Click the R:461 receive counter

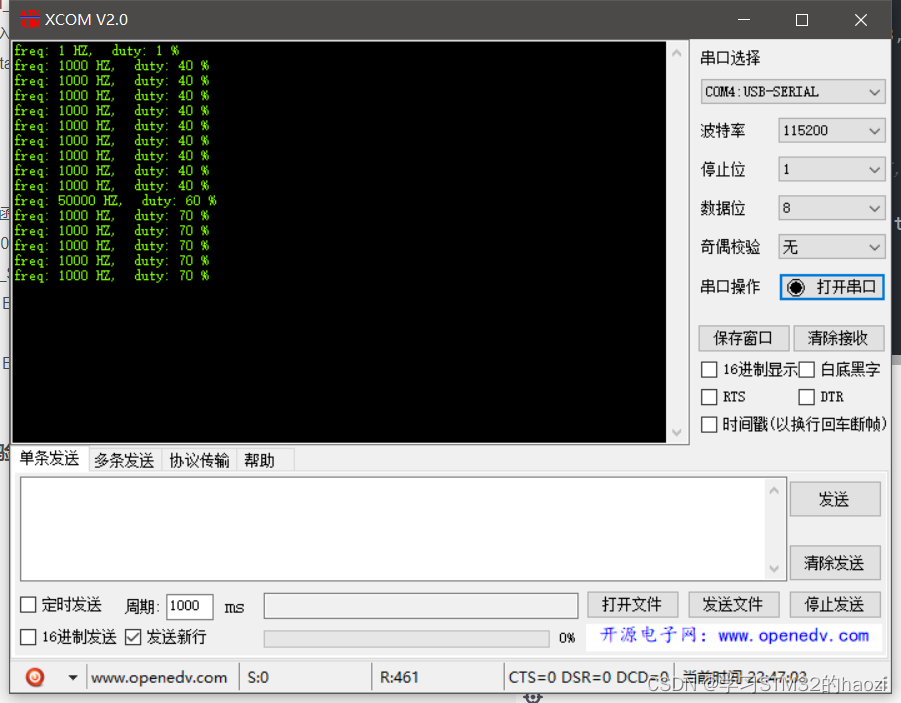point(399,678)
